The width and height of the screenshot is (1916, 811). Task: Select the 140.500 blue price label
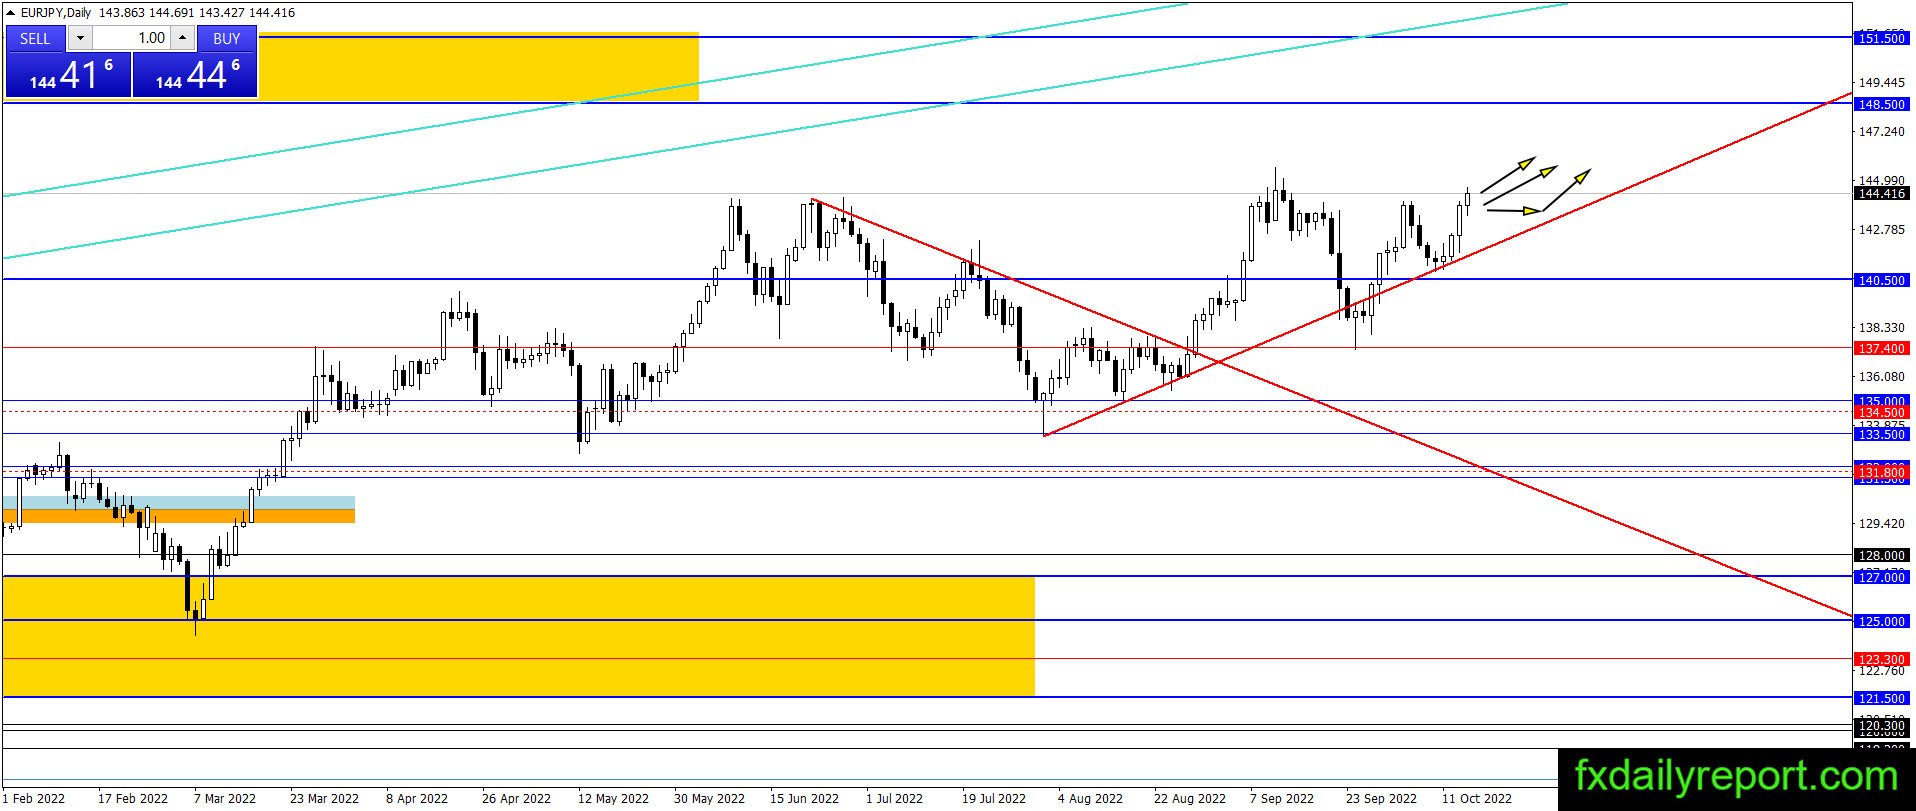coord(1881,281)
